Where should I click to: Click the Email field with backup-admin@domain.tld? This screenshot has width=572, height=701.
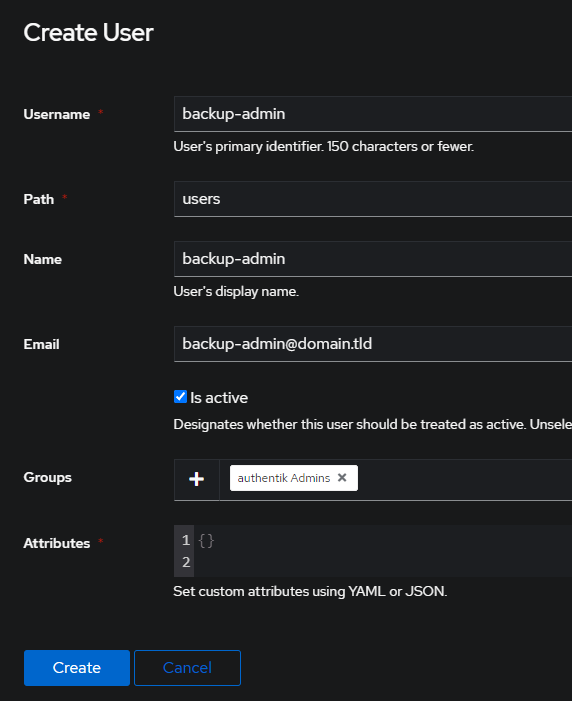[373, 344]
